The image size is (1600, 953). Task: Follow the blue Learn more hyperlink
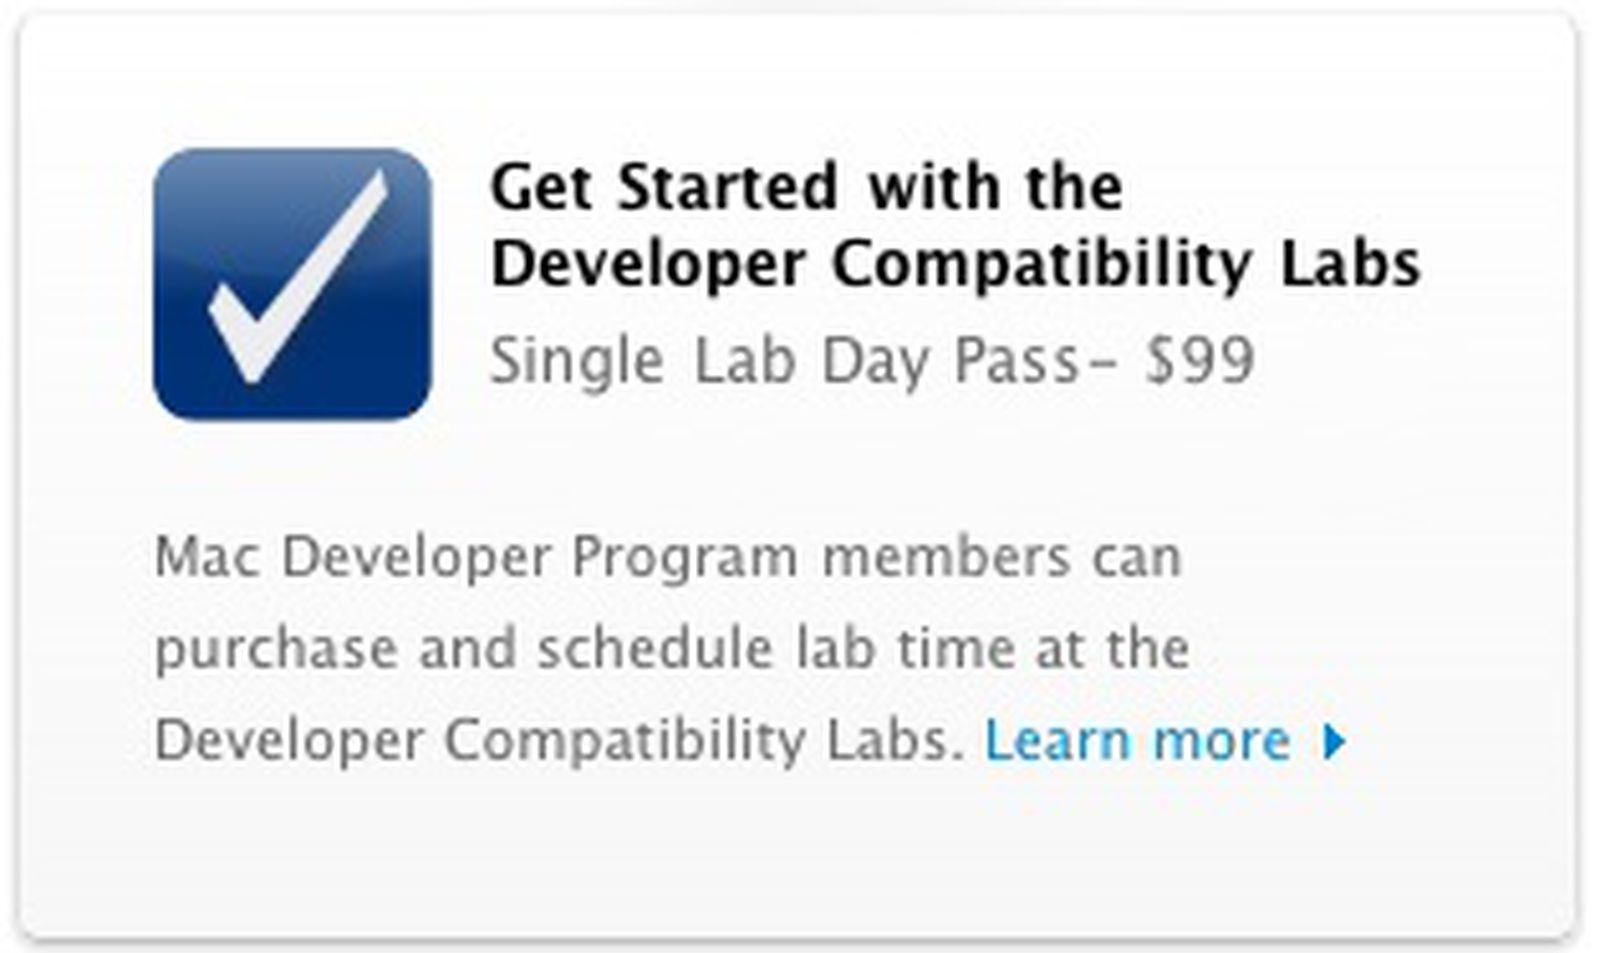1136,740
